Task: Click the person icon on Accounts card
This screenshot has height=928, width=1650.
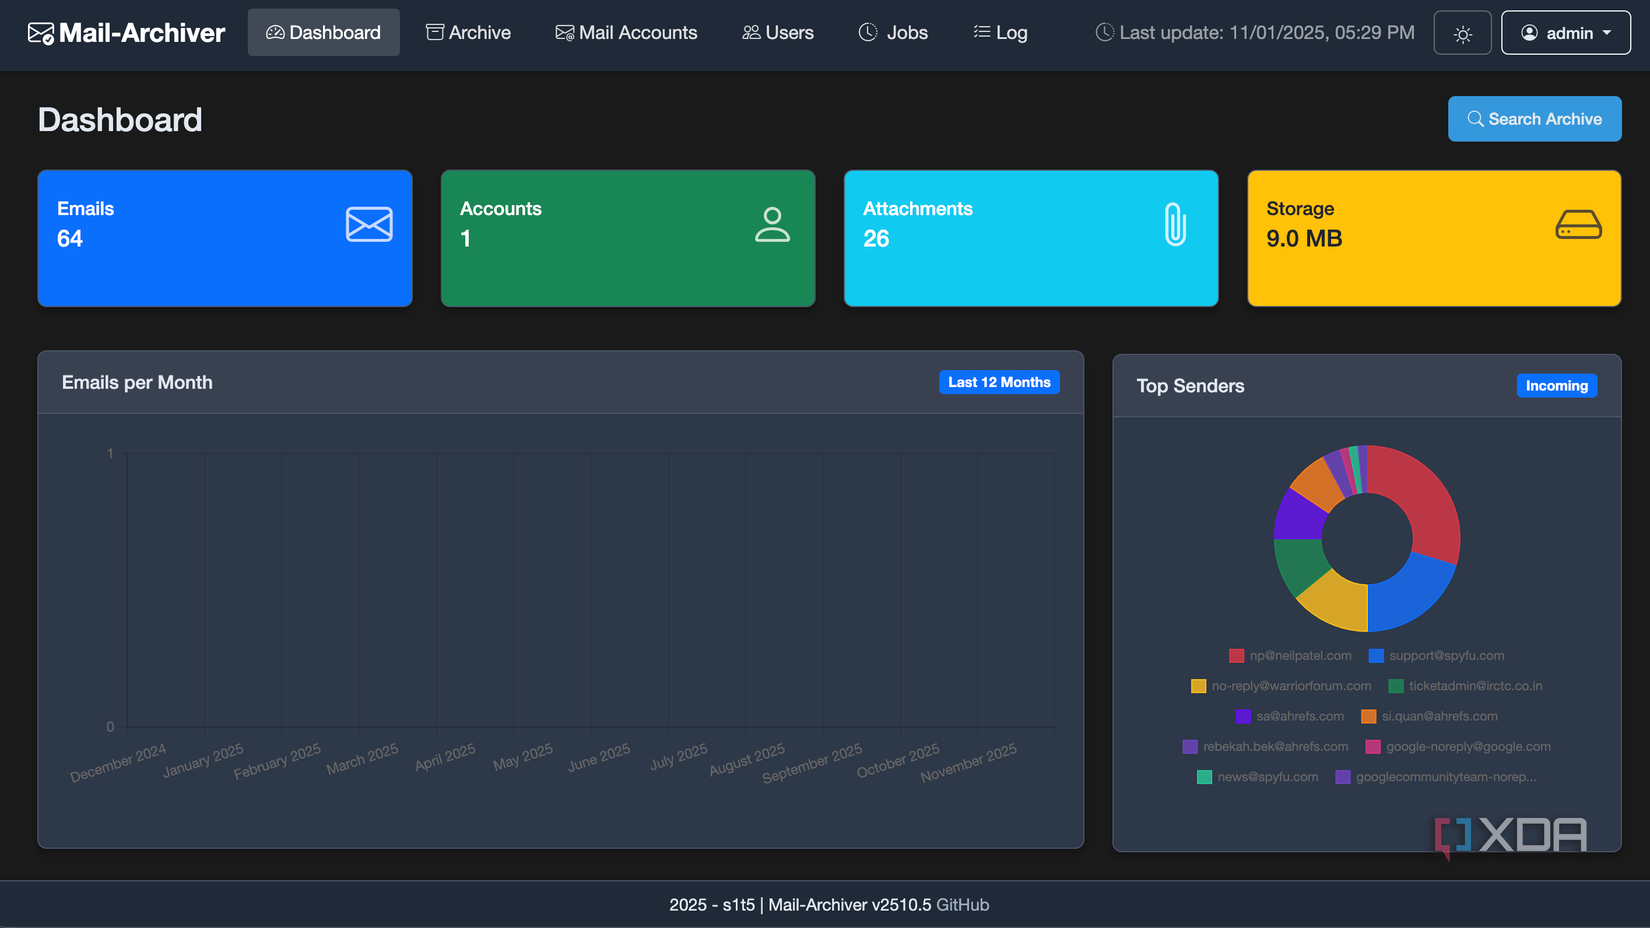Action: pos(772,224)
